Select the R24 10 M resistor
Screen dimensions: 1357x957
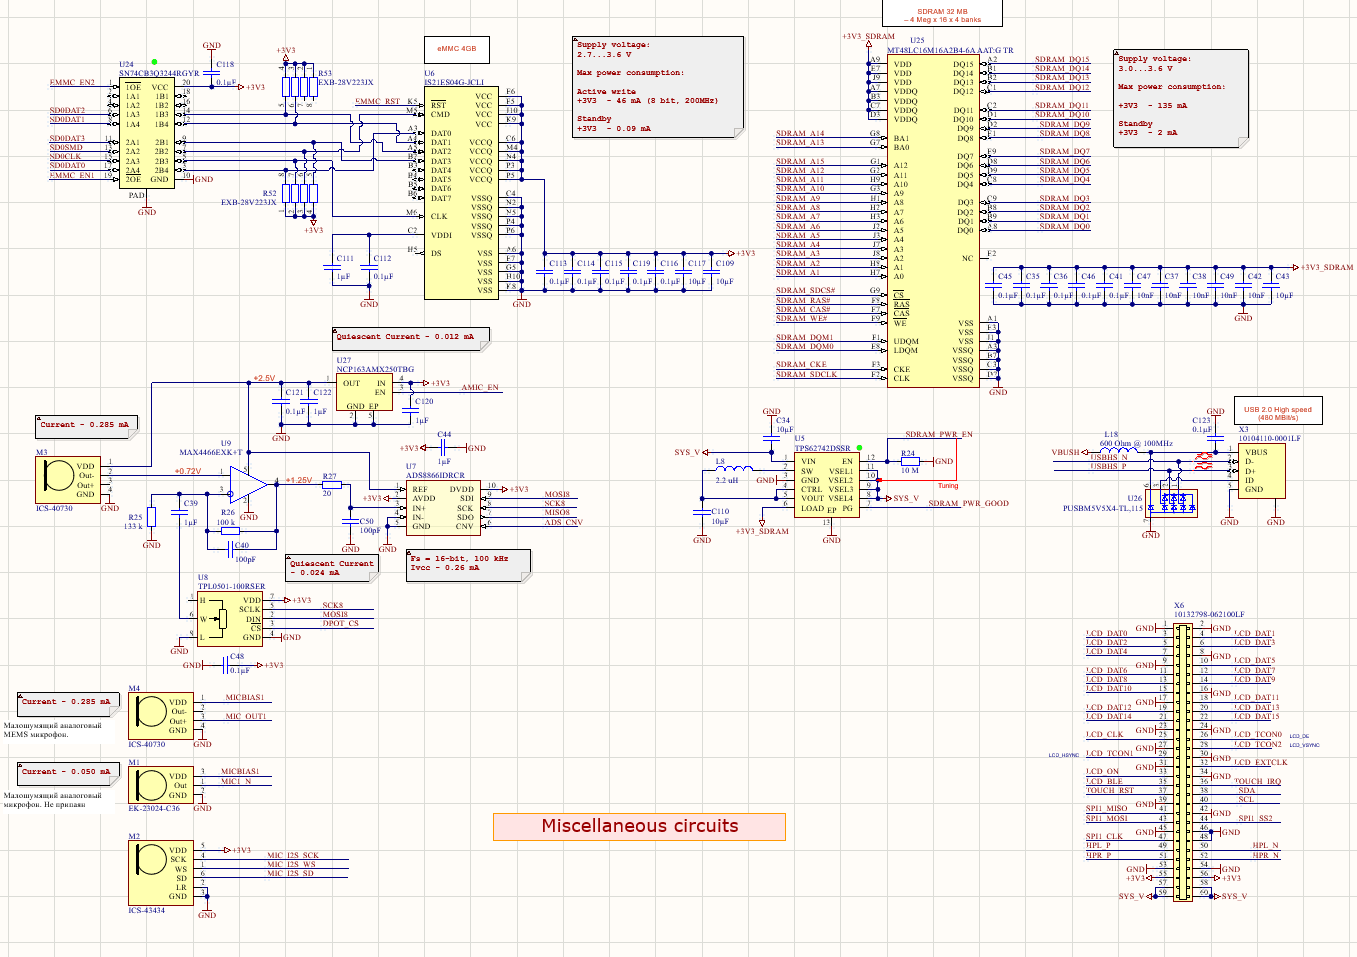click(x=908, y=462)
